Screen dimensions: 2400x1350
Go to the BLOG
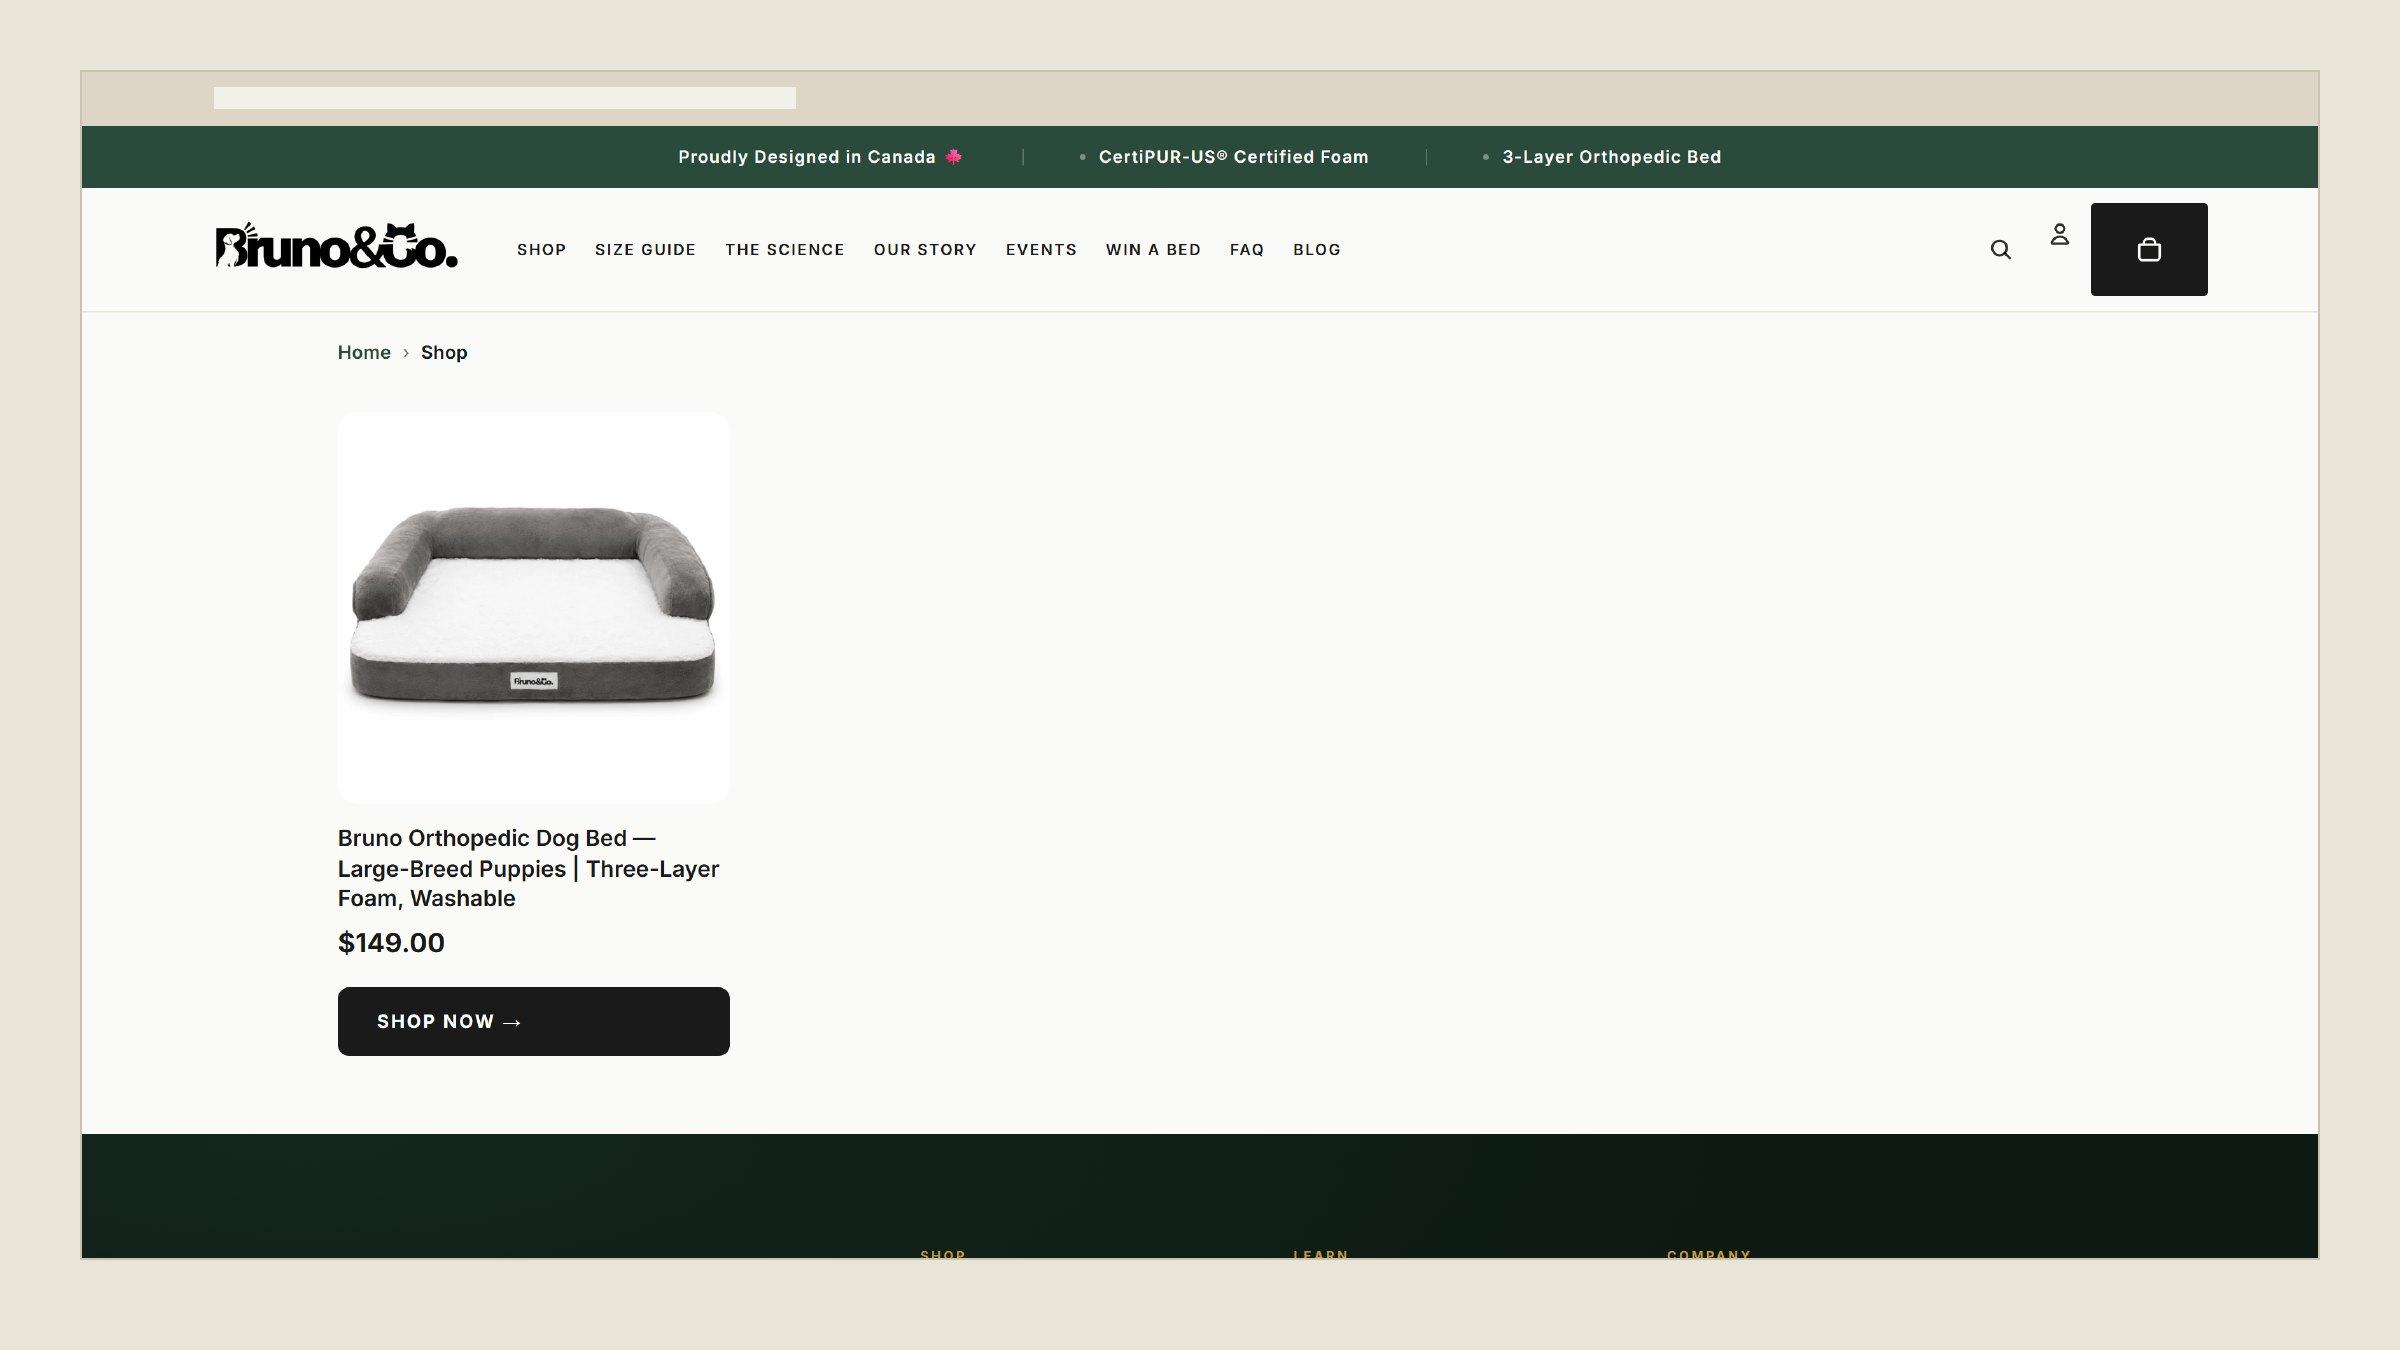(1317, 250)
